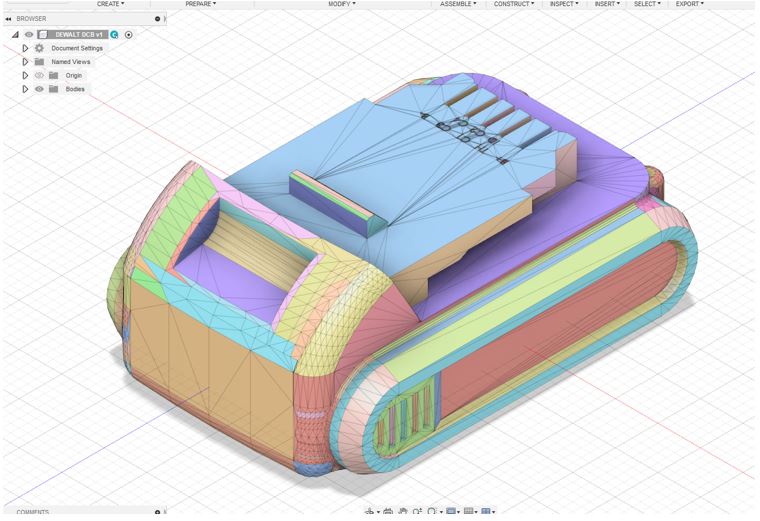Open the Display Settings dropdown arrow
760x521 pixels.
(459, 512)
